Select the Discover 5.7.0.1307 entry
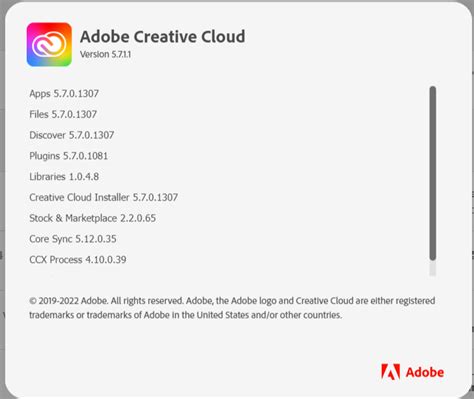474x399 pixels. tap(72, 135)
